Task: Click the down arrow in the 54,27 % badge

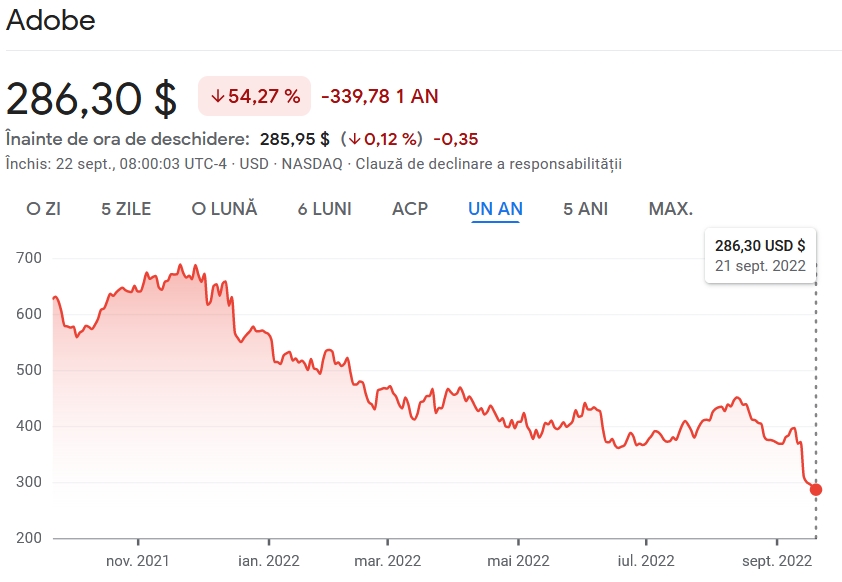Action: pos(217,97)
